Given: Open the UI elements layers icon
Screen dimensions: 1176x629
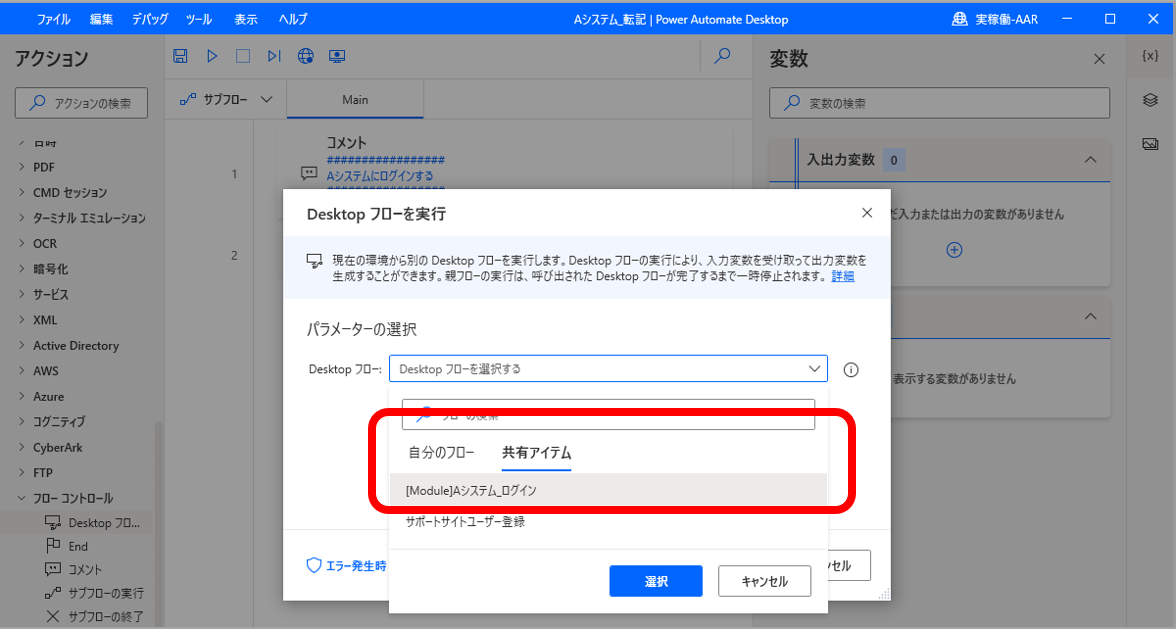Looking at the screenshot, I should click(x=1150, y=100).
